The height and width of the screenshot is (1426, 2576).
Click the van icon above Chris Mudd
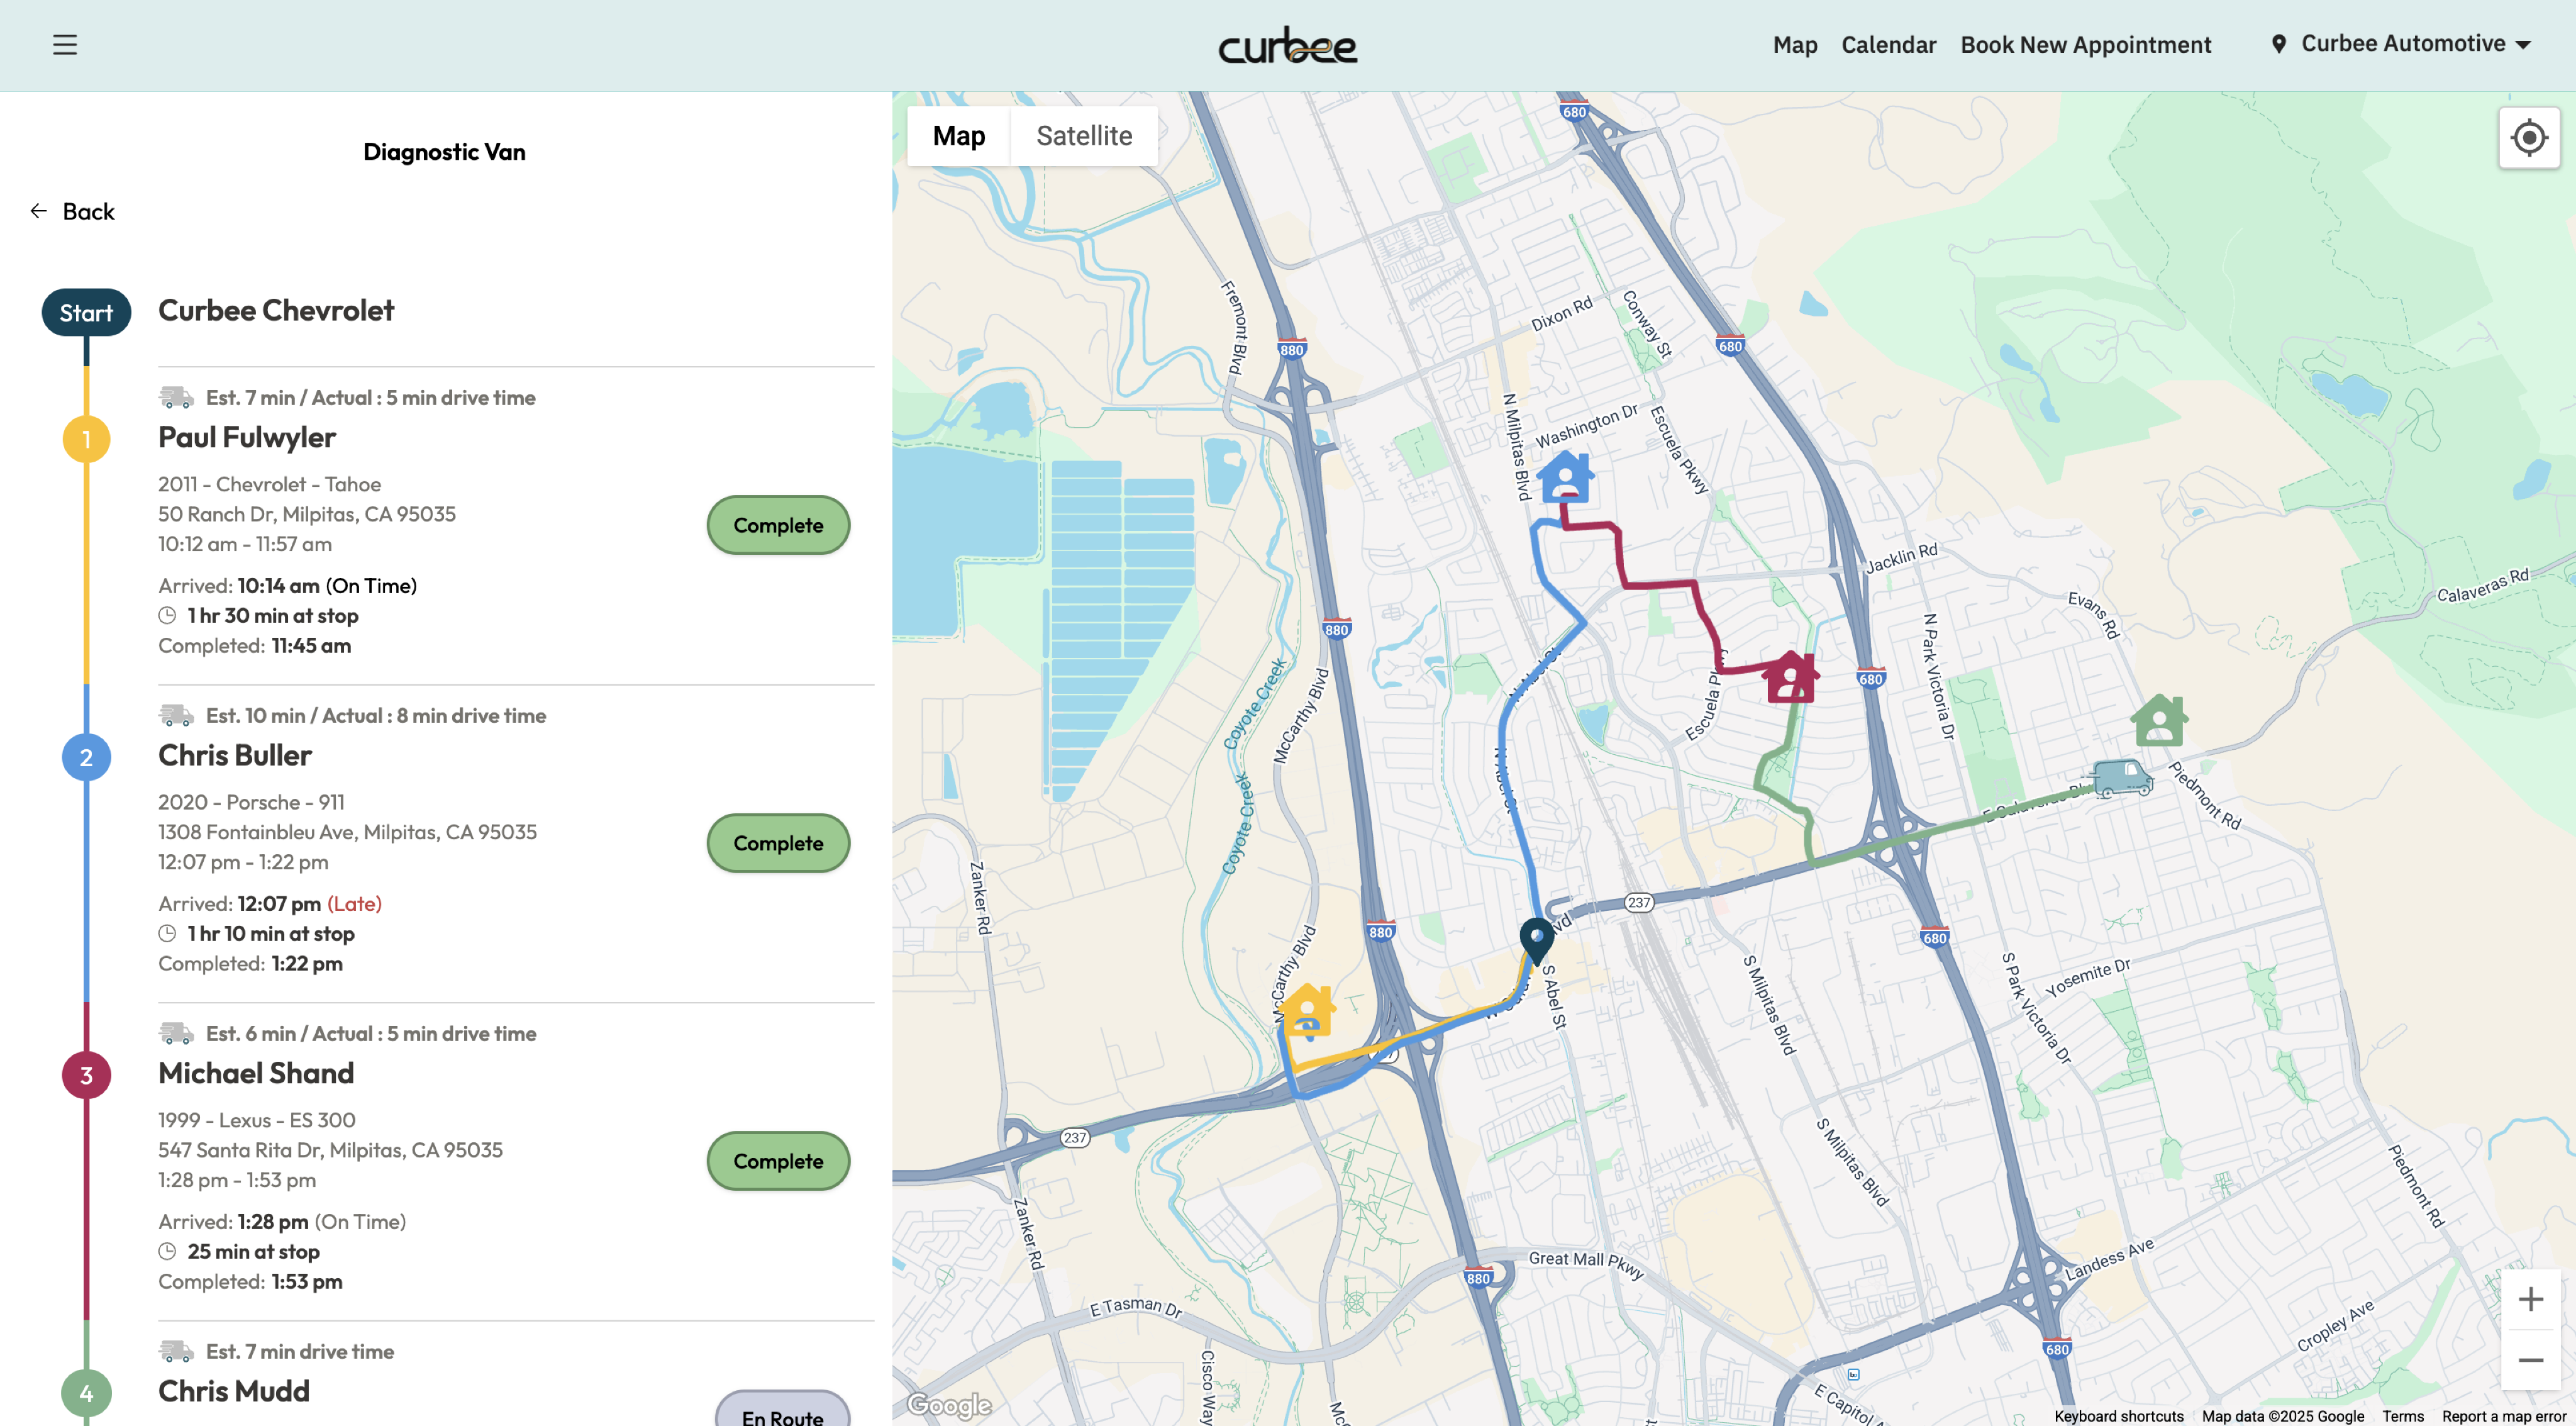click(176, 1352)
